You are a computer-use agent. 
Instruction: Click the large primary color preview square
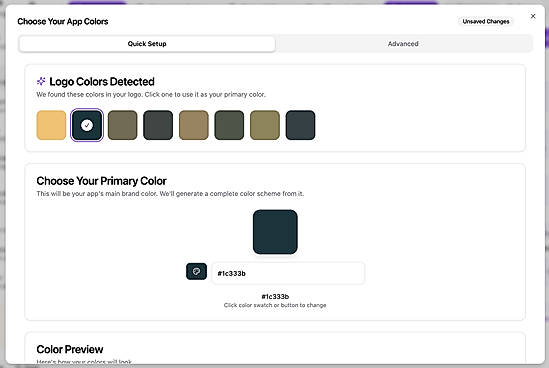pos(275,232)
